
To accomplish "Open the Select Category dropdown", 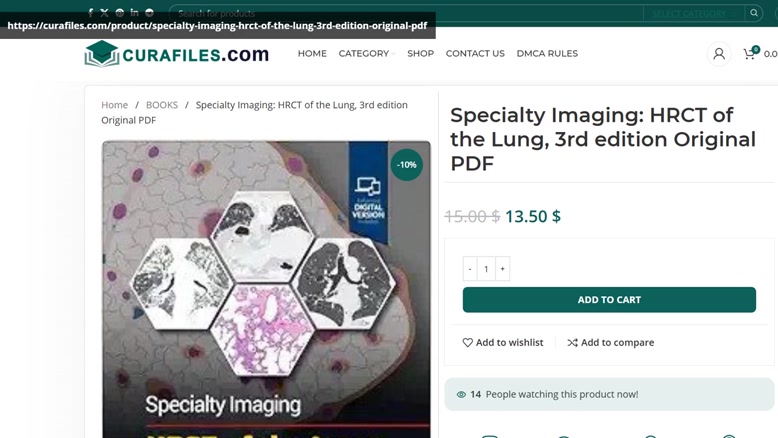I will click(690, 13).
